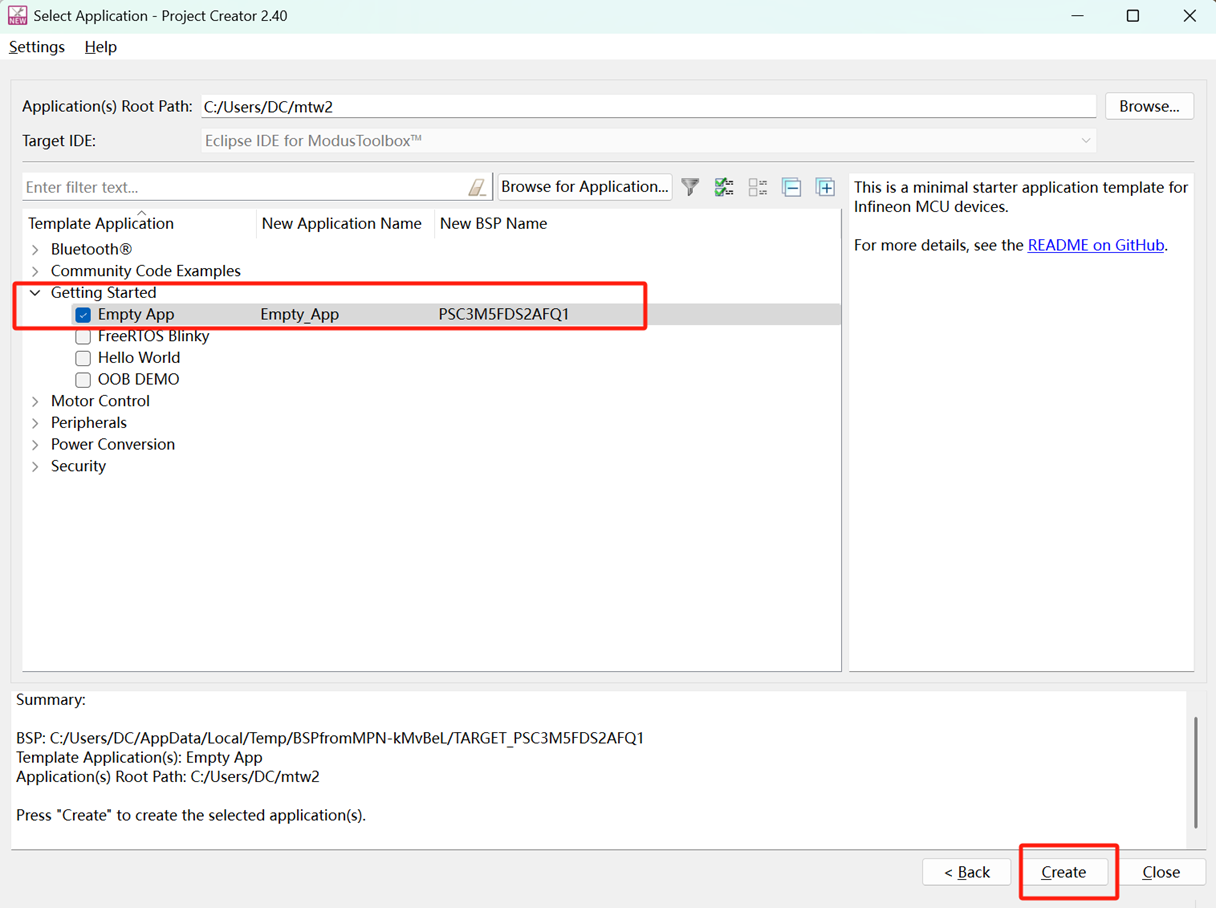Click the funnel filter icon
The image size is (1216, 908).
point(690,187)
